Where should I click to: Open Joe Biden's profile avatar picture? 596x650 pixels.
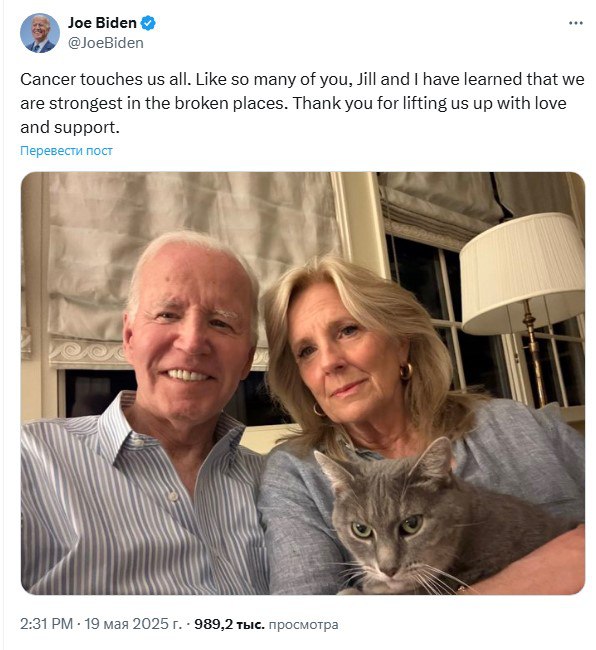tap(40, 33)
